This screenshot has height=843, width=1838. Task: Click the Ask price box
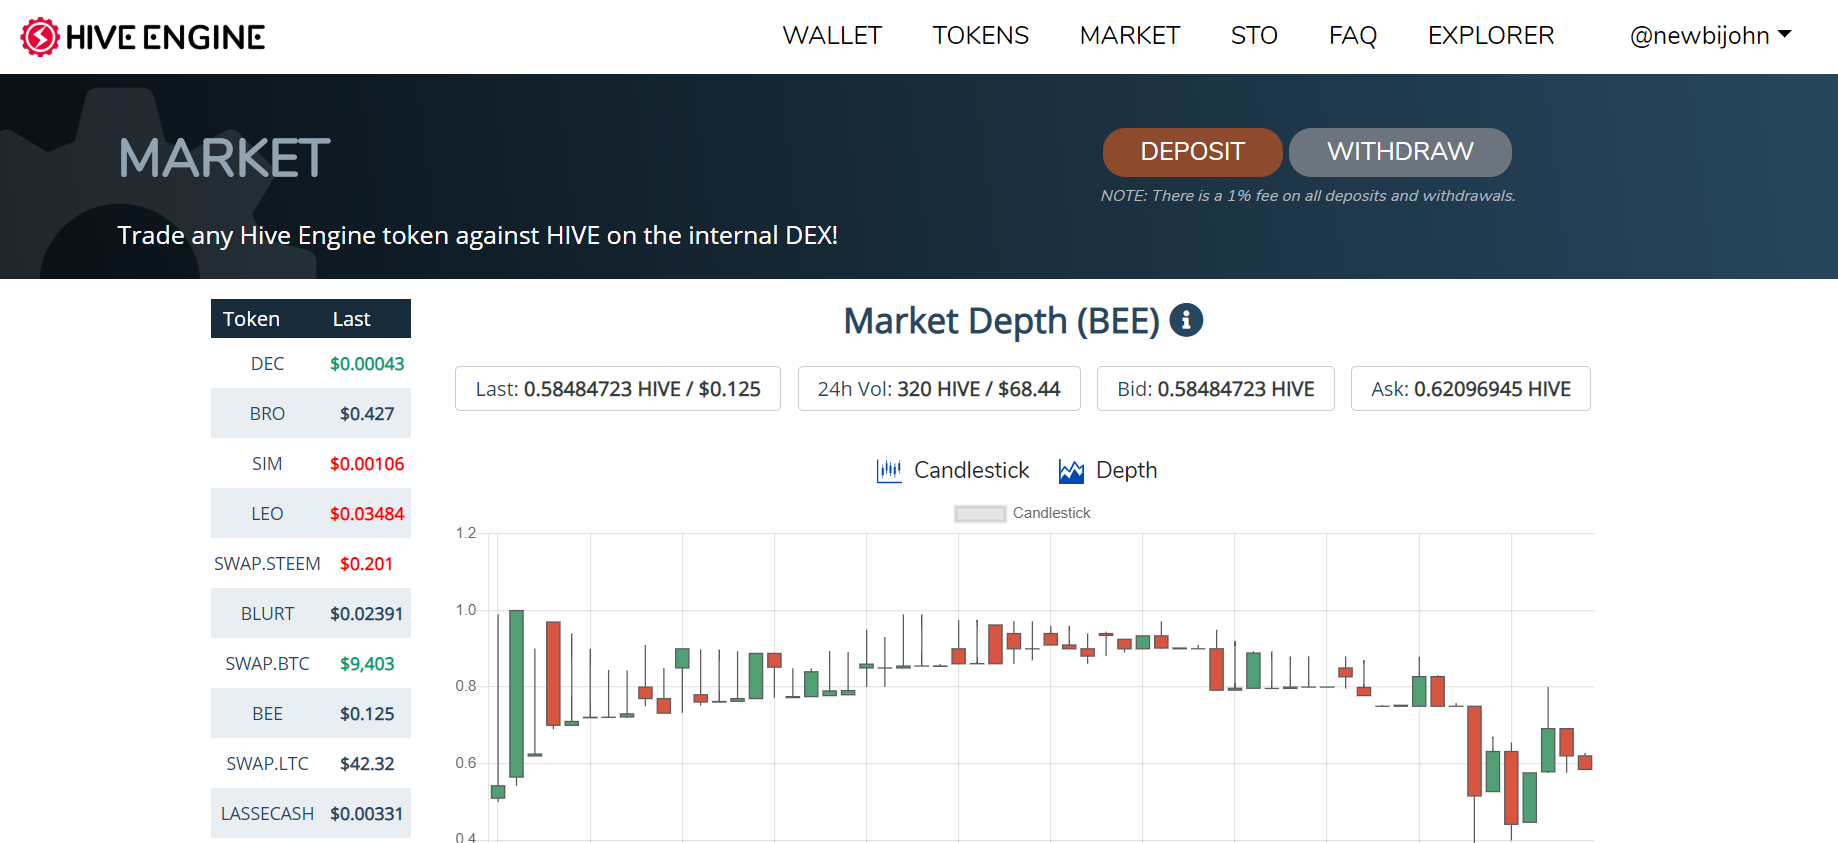click(x=1471, y=389)
